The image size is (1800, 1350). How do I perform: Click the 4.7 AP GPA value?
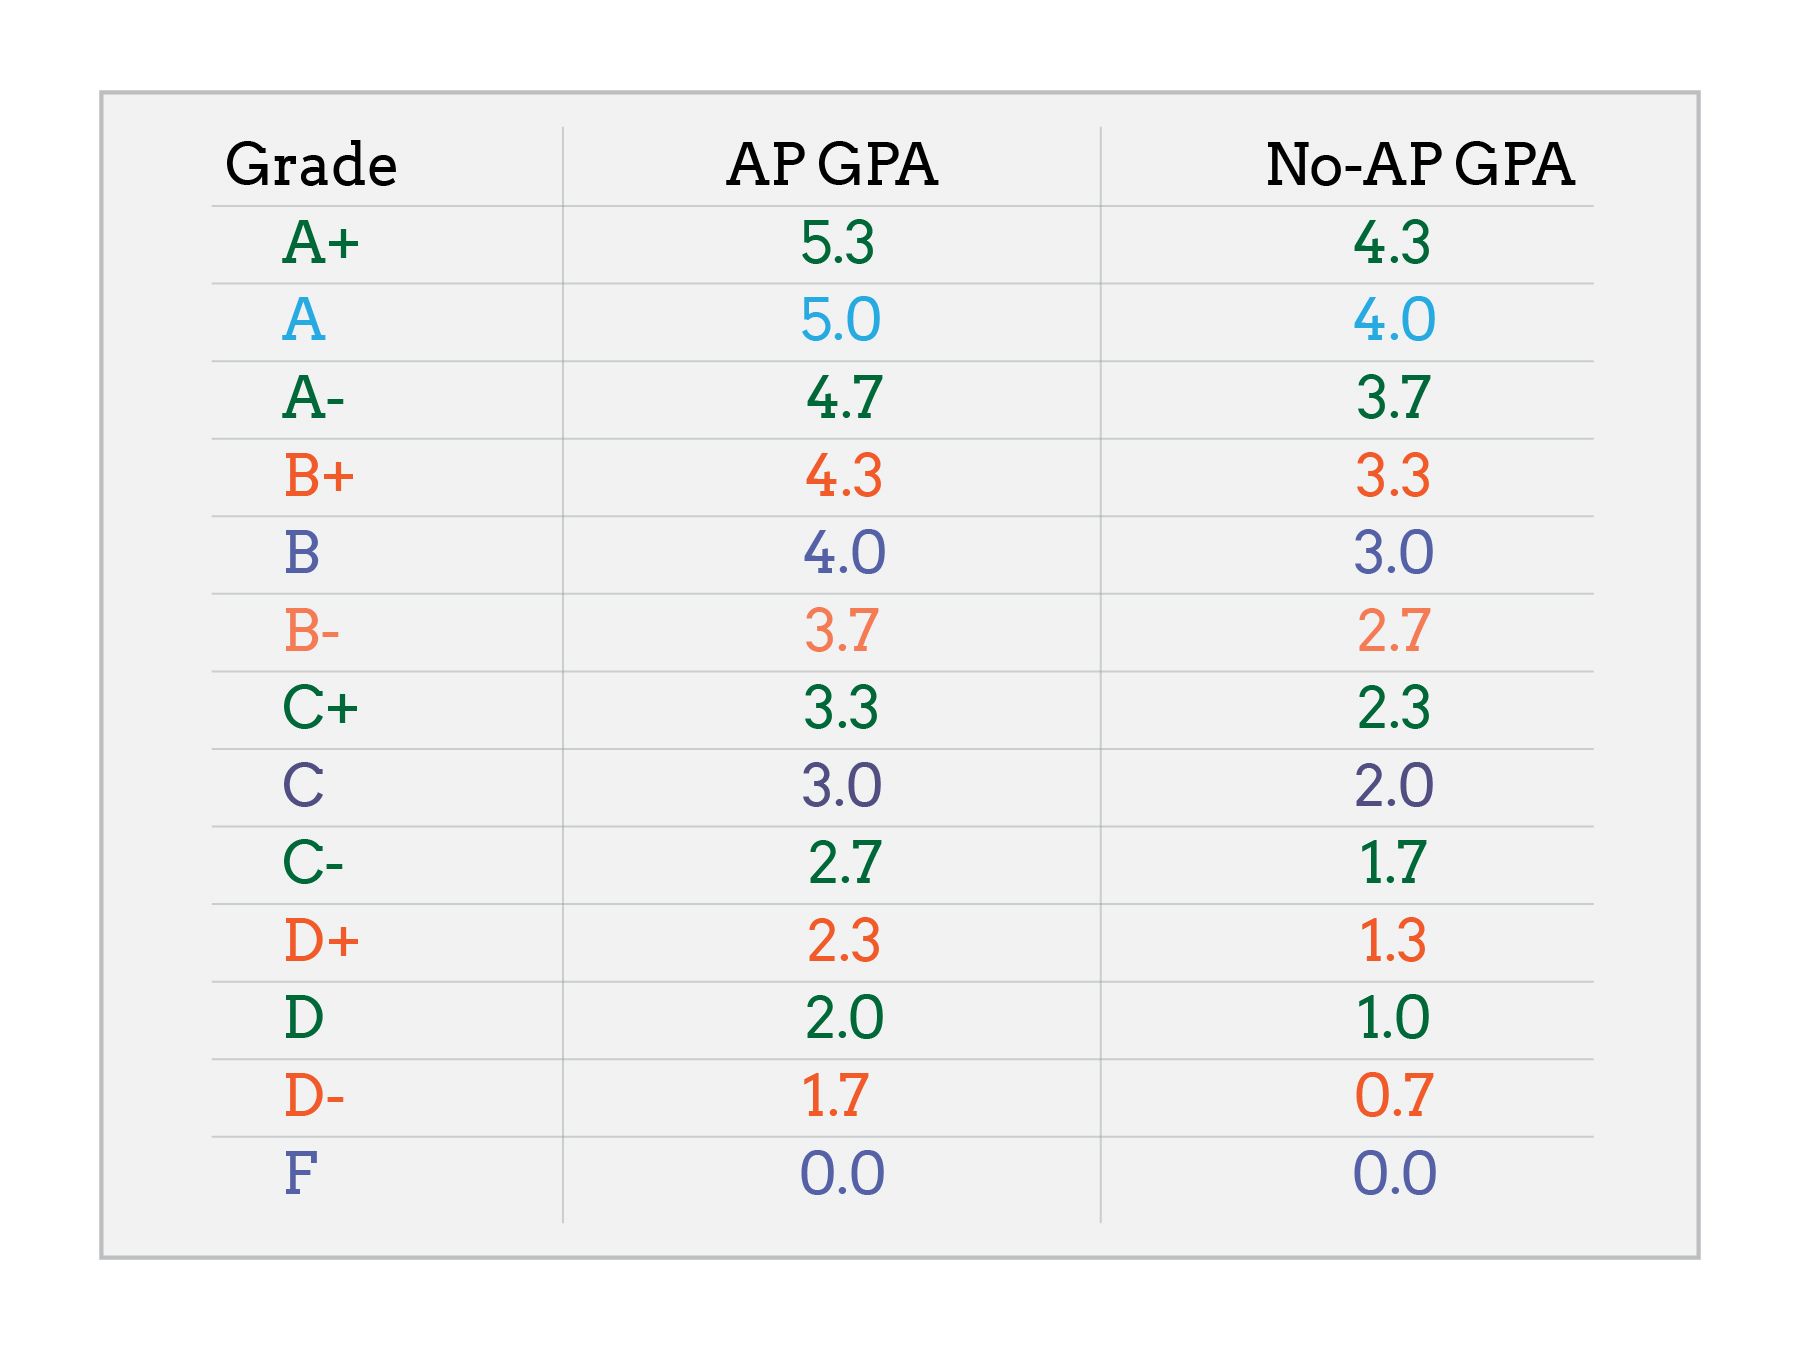844,398
